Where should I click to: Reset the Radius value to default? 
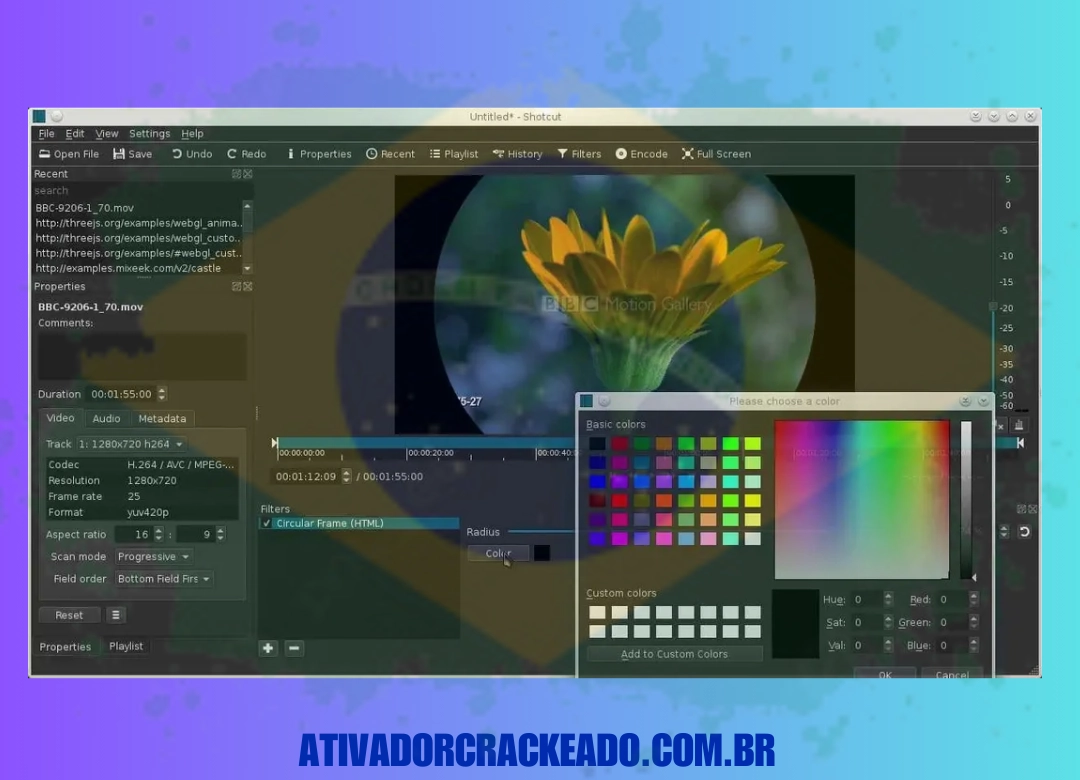(1024, 532)
